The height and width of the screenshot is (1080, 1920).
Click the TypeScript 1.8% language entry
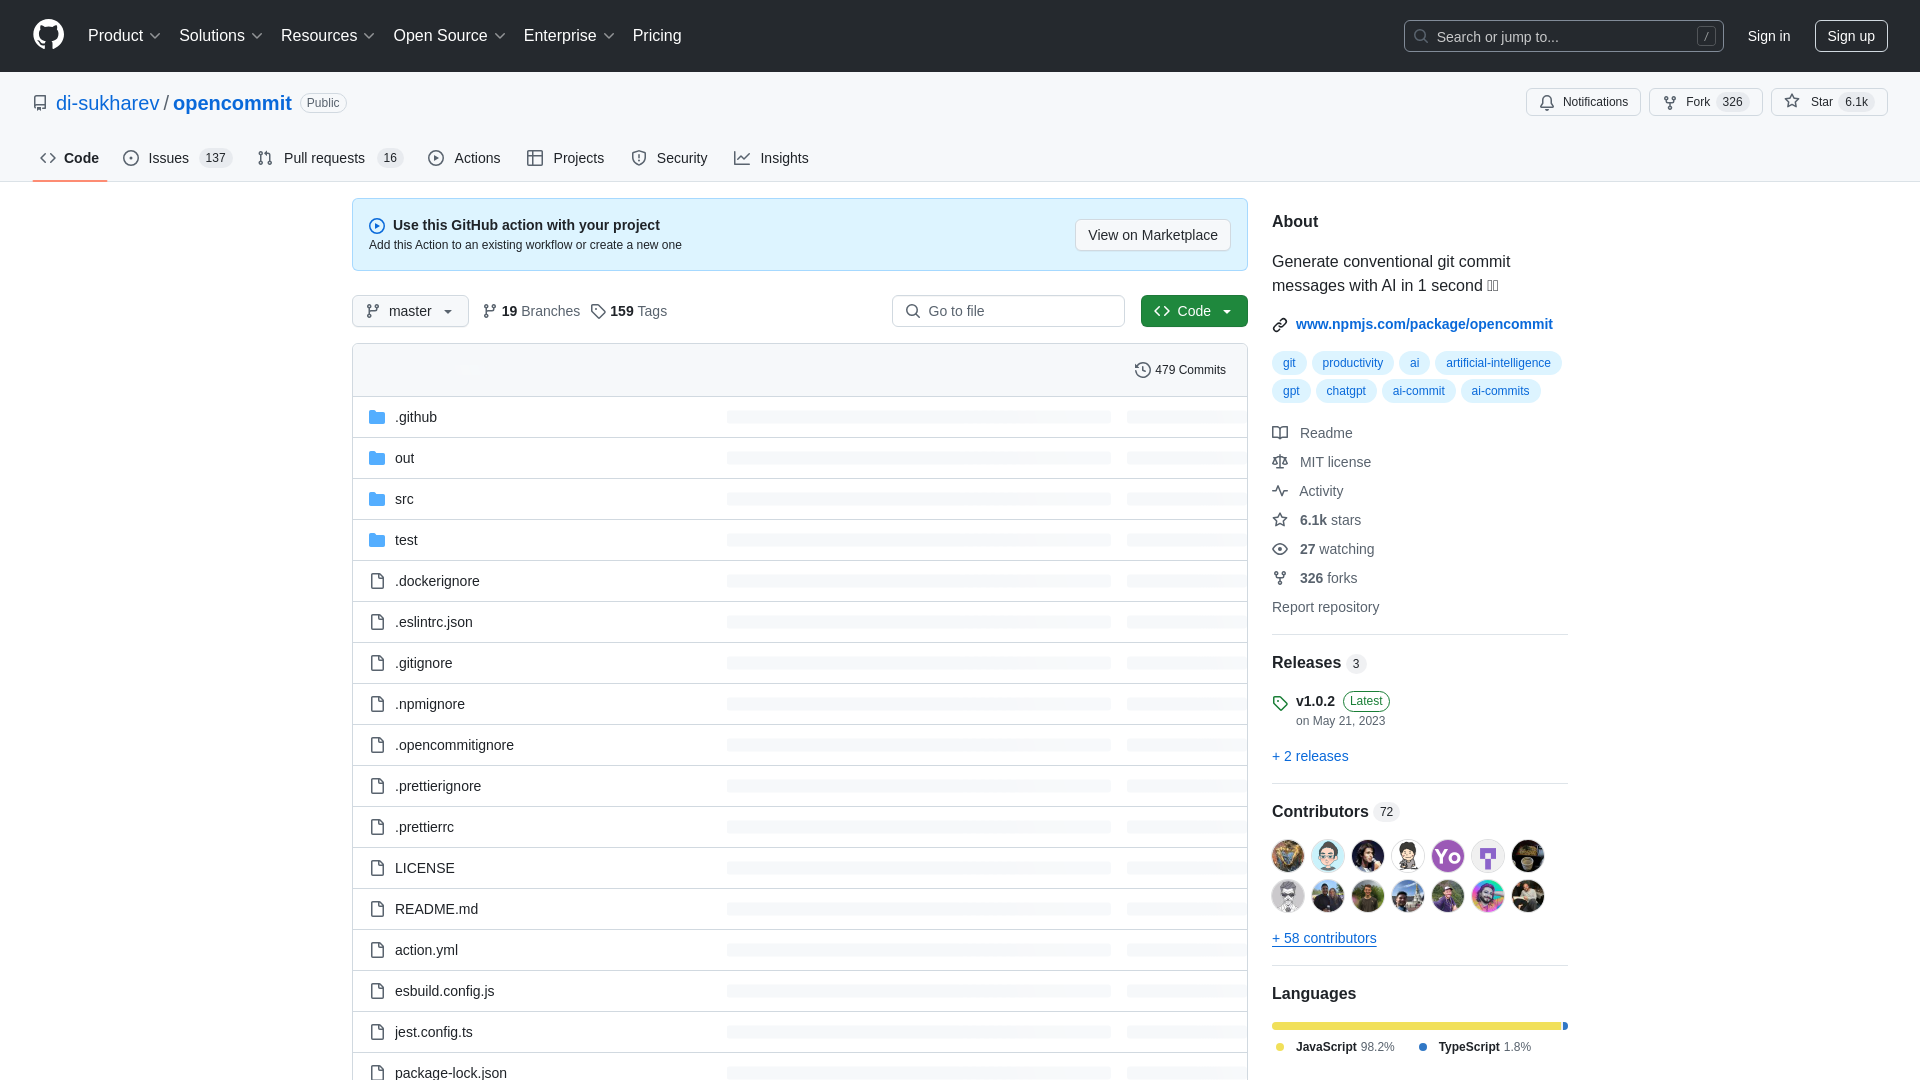coord(1474,1047)
